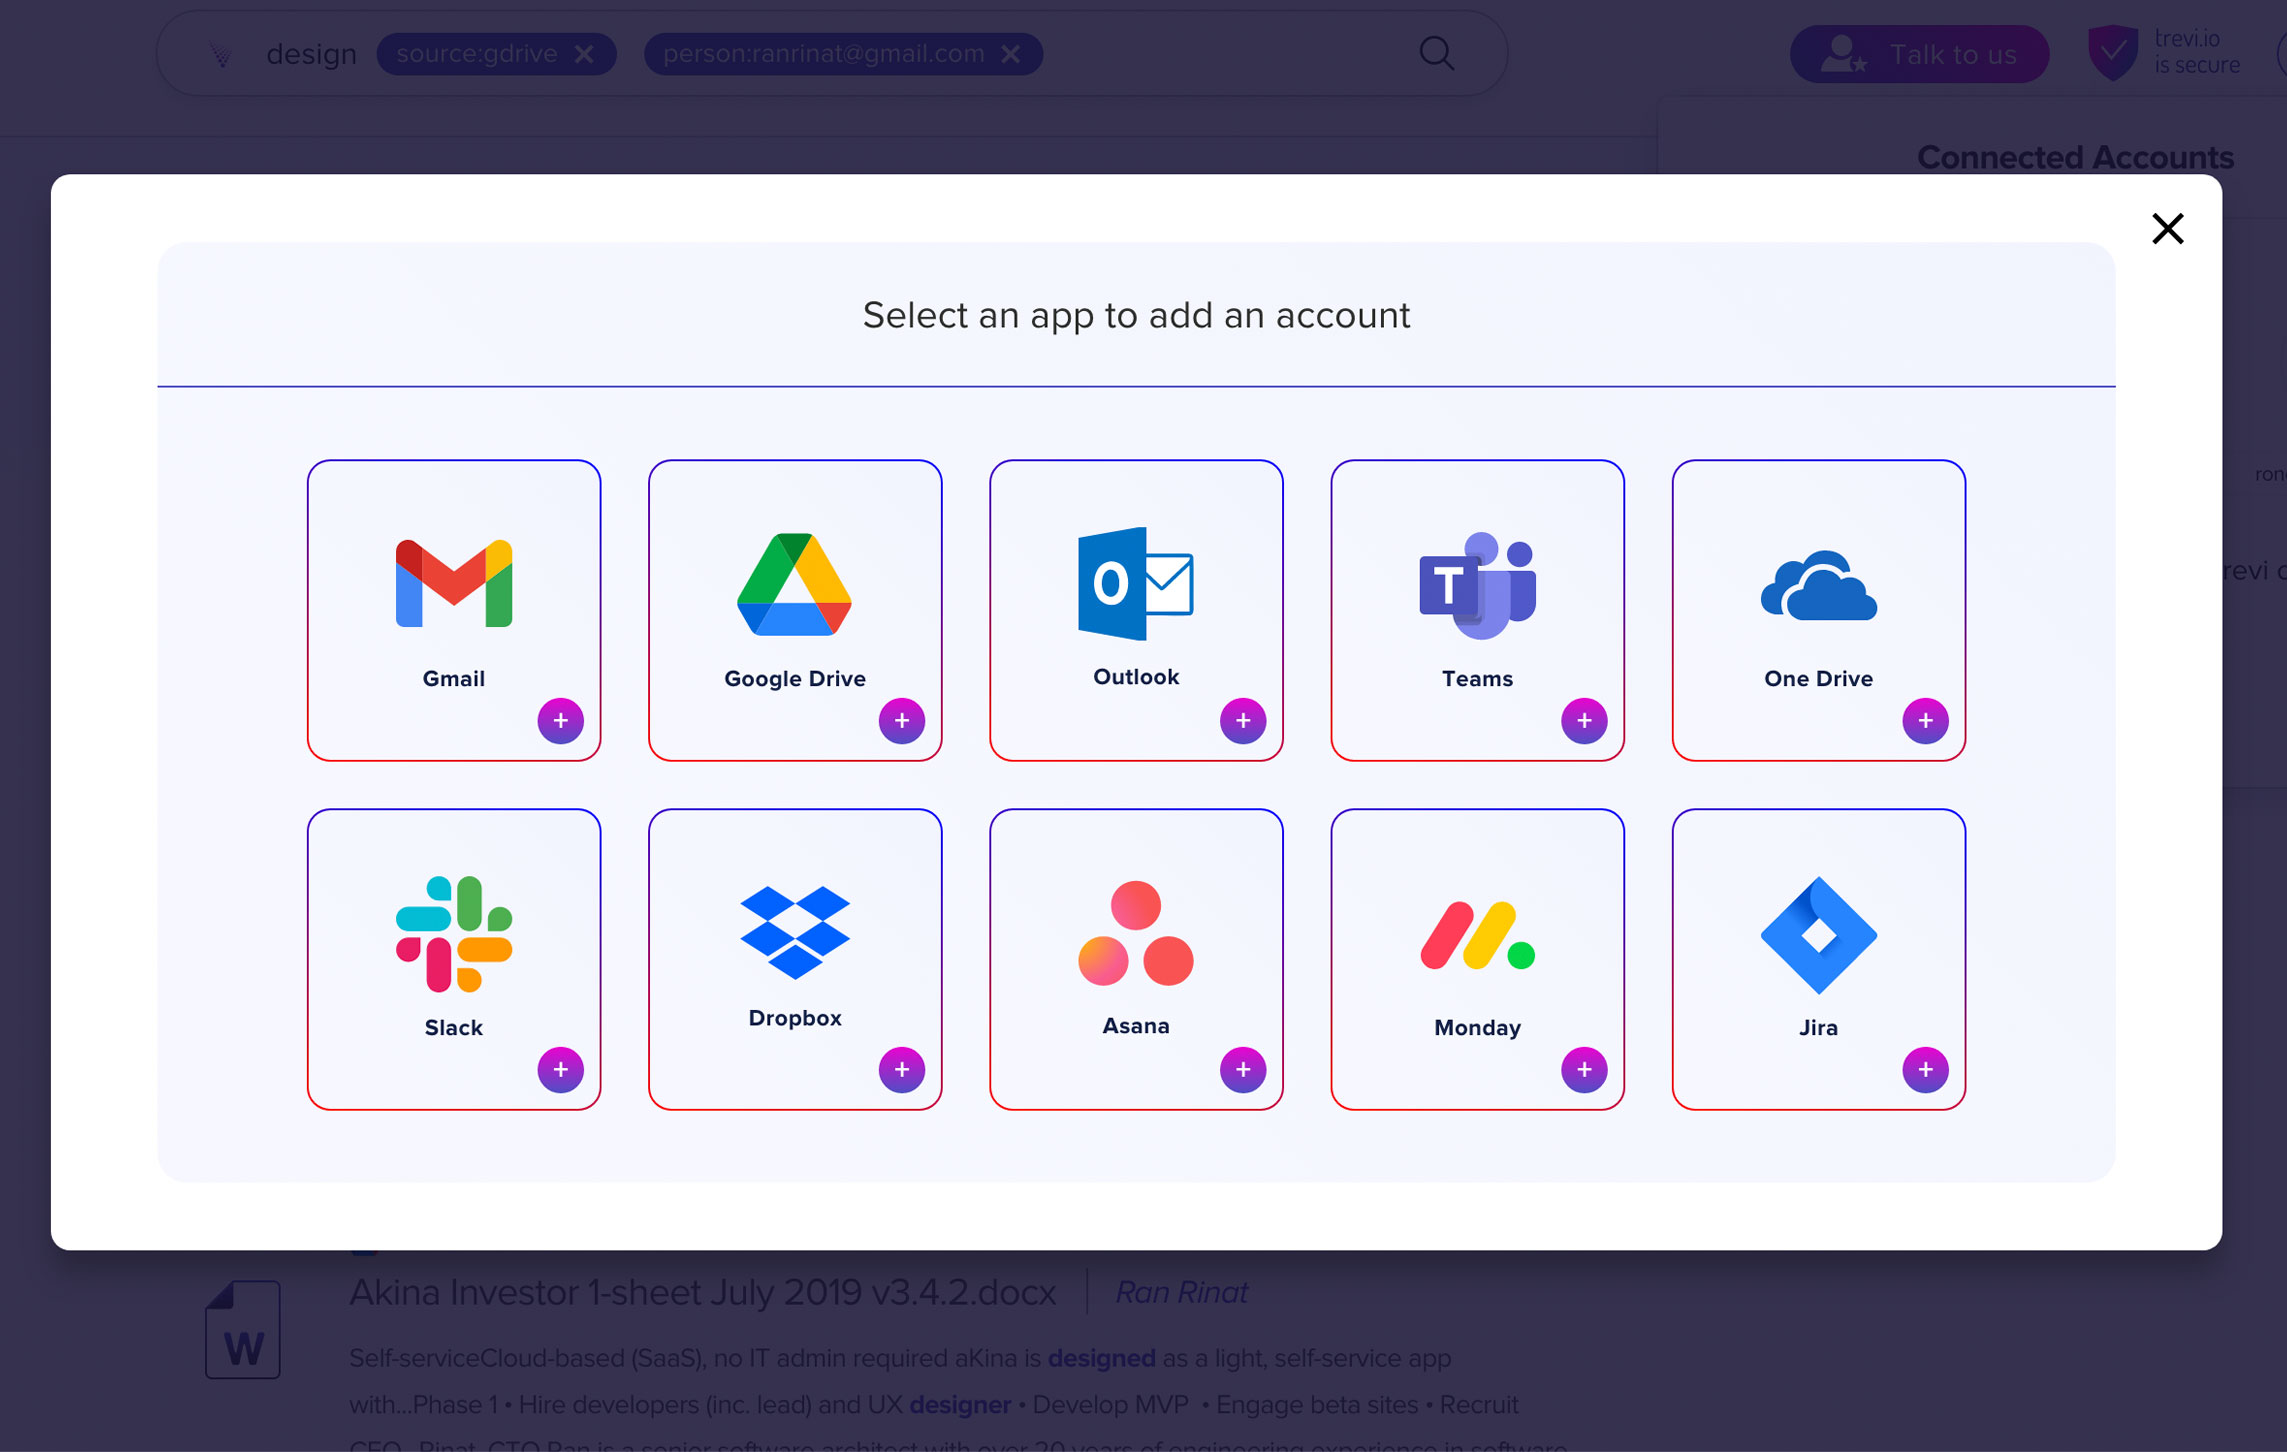
Task: Click the Jira label text
Action: (1818, 1028)
